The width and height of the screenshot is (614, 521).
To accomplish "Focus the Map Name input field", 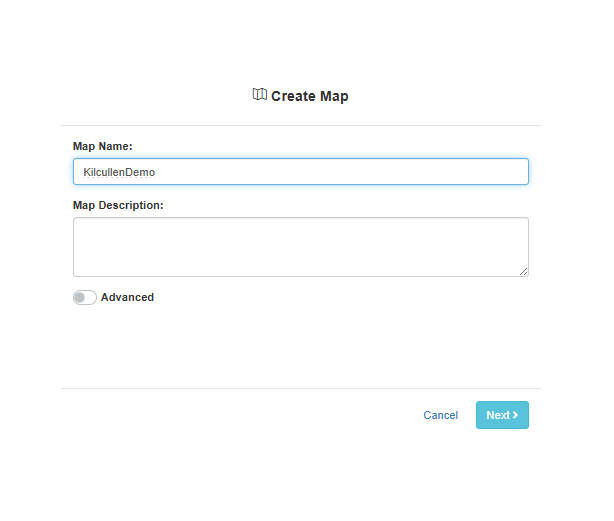I will coord(301,171).
